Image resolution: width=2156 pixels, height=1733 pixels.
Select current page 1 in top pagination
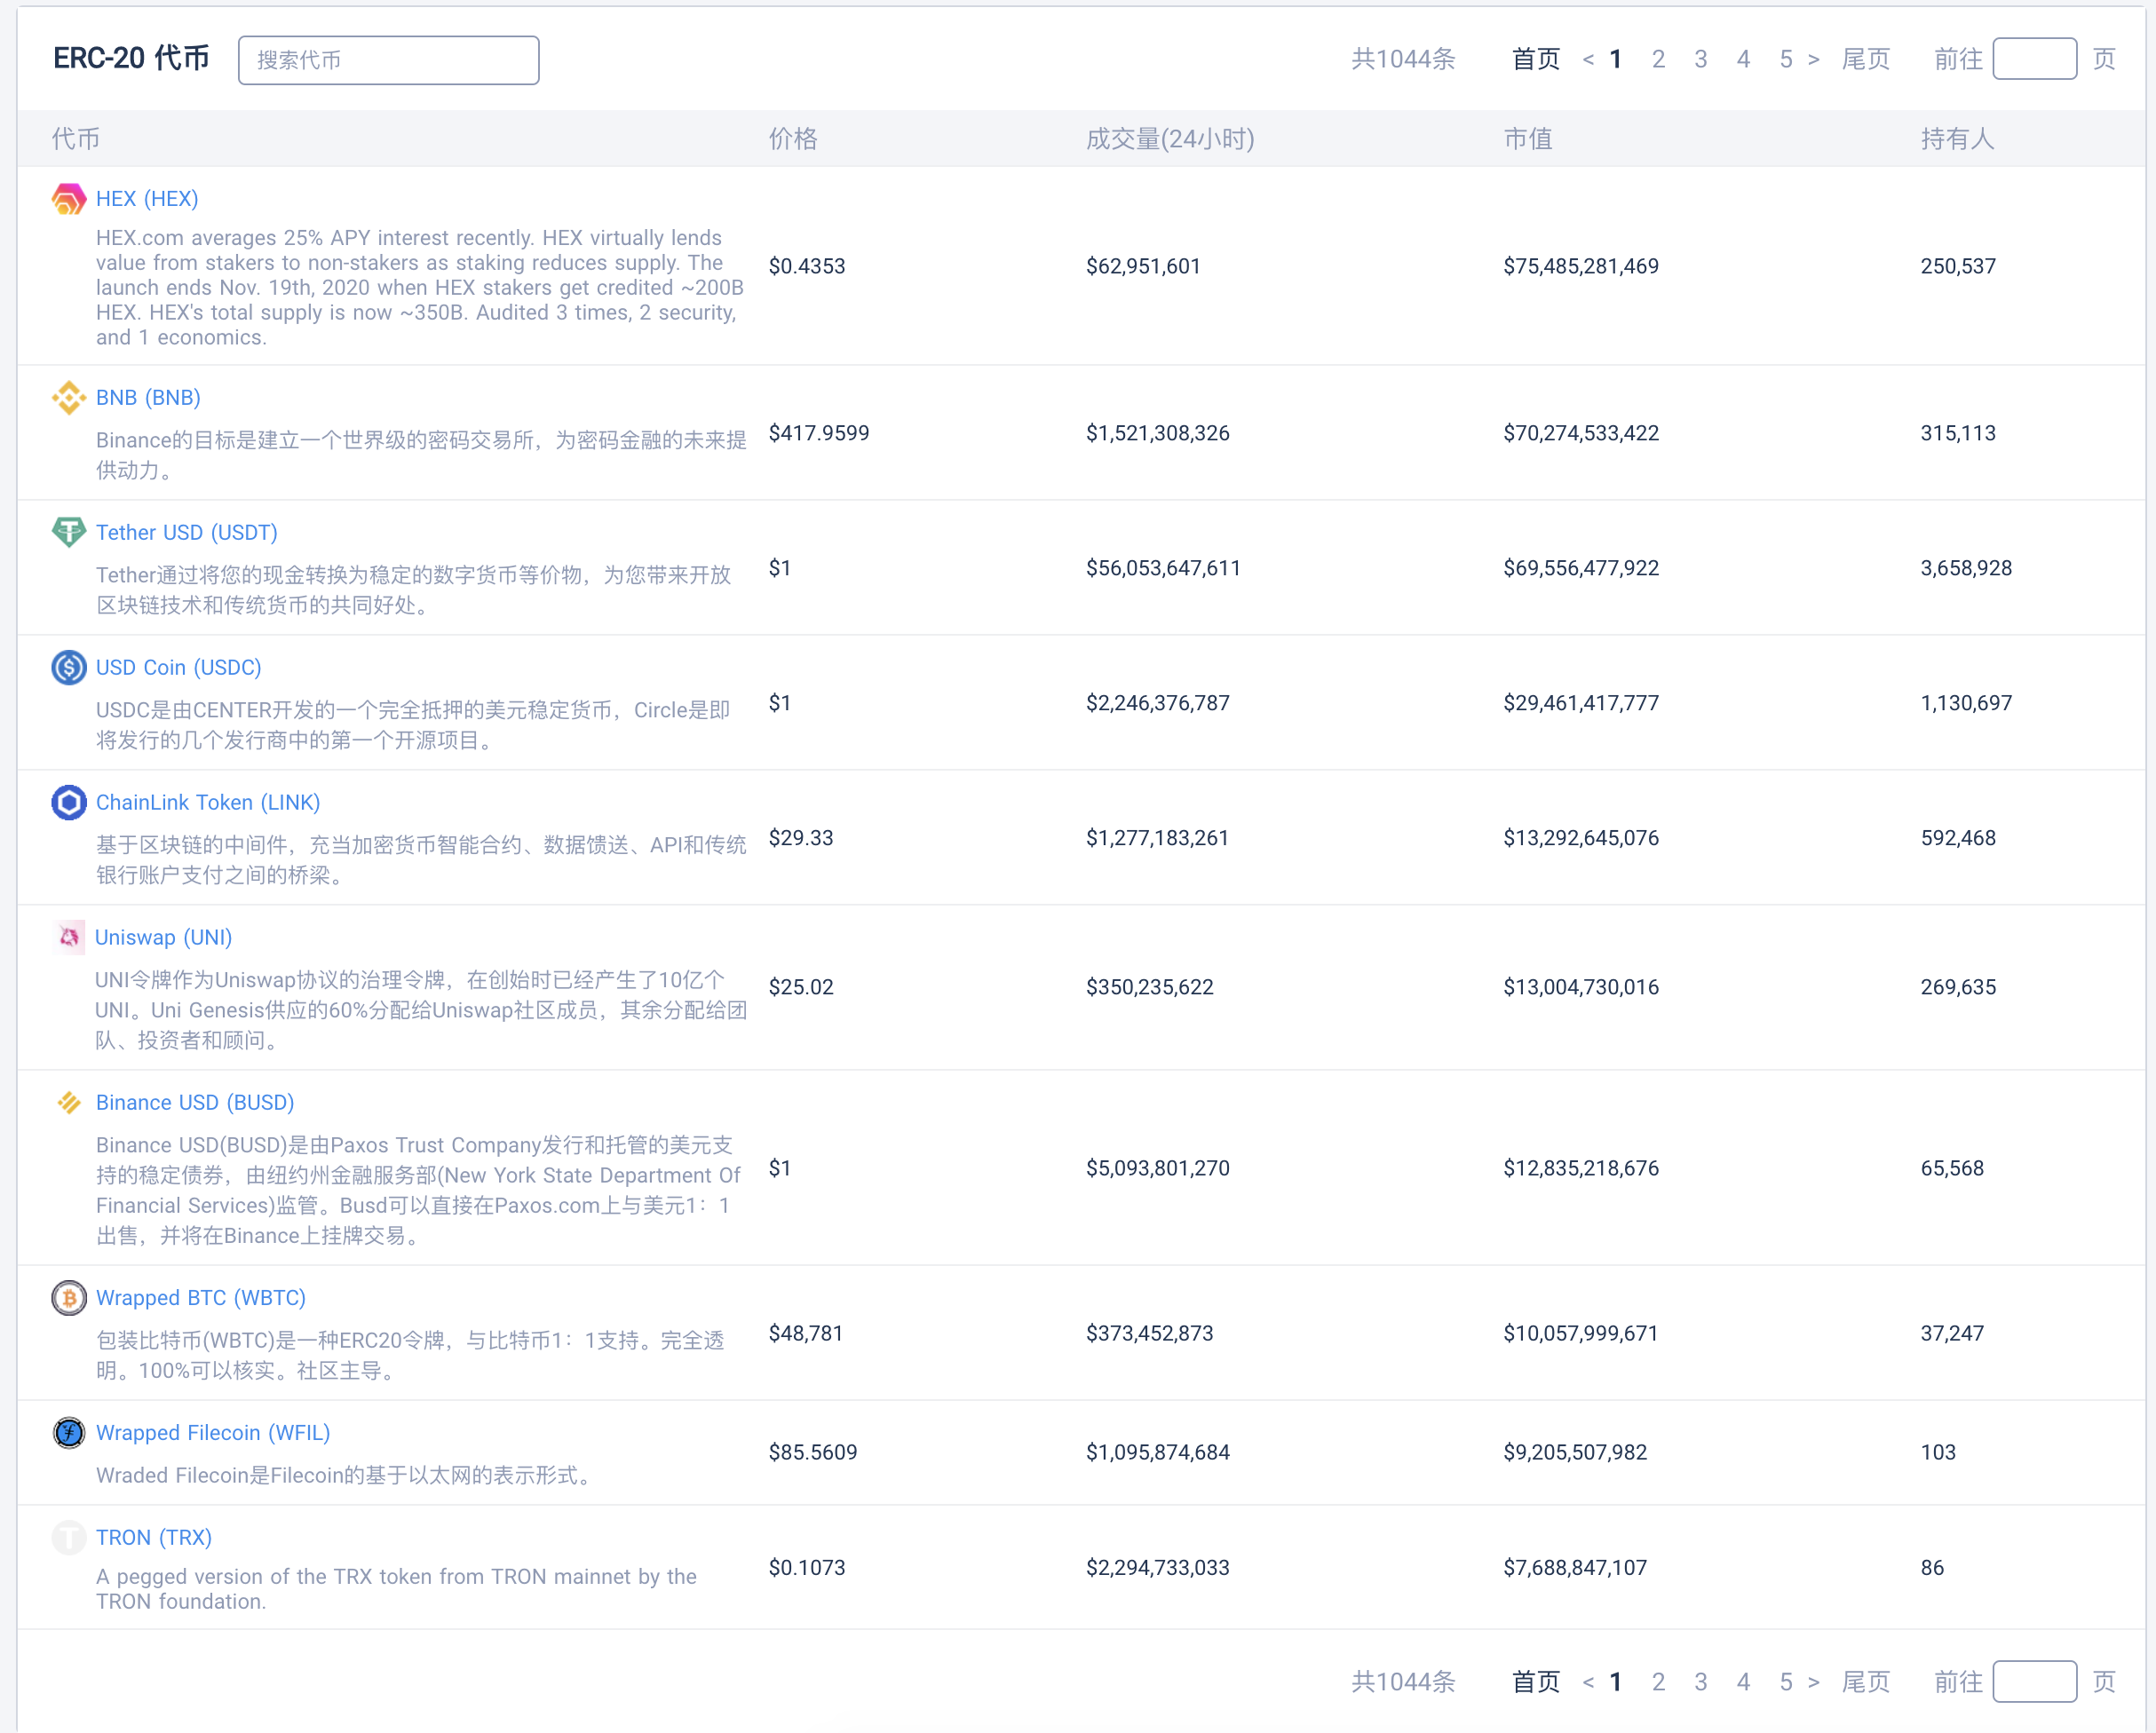tap(1615, 59)
